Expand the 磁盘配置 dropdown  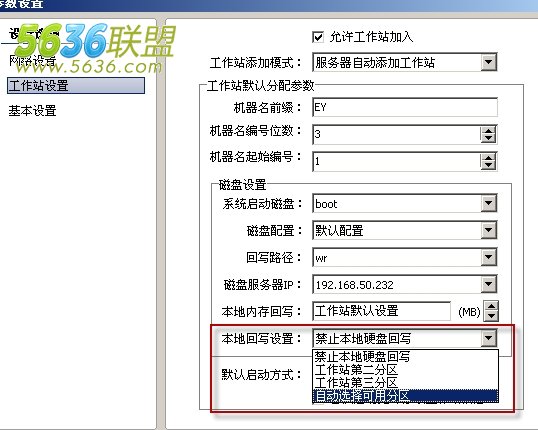489,230
